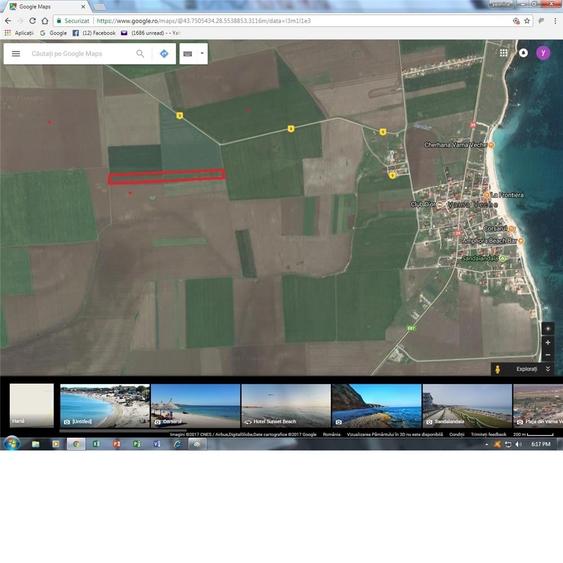Screen dimensions: 563x563
Task: Zoom in with the plus button
Action: click(x=548, y=343)
